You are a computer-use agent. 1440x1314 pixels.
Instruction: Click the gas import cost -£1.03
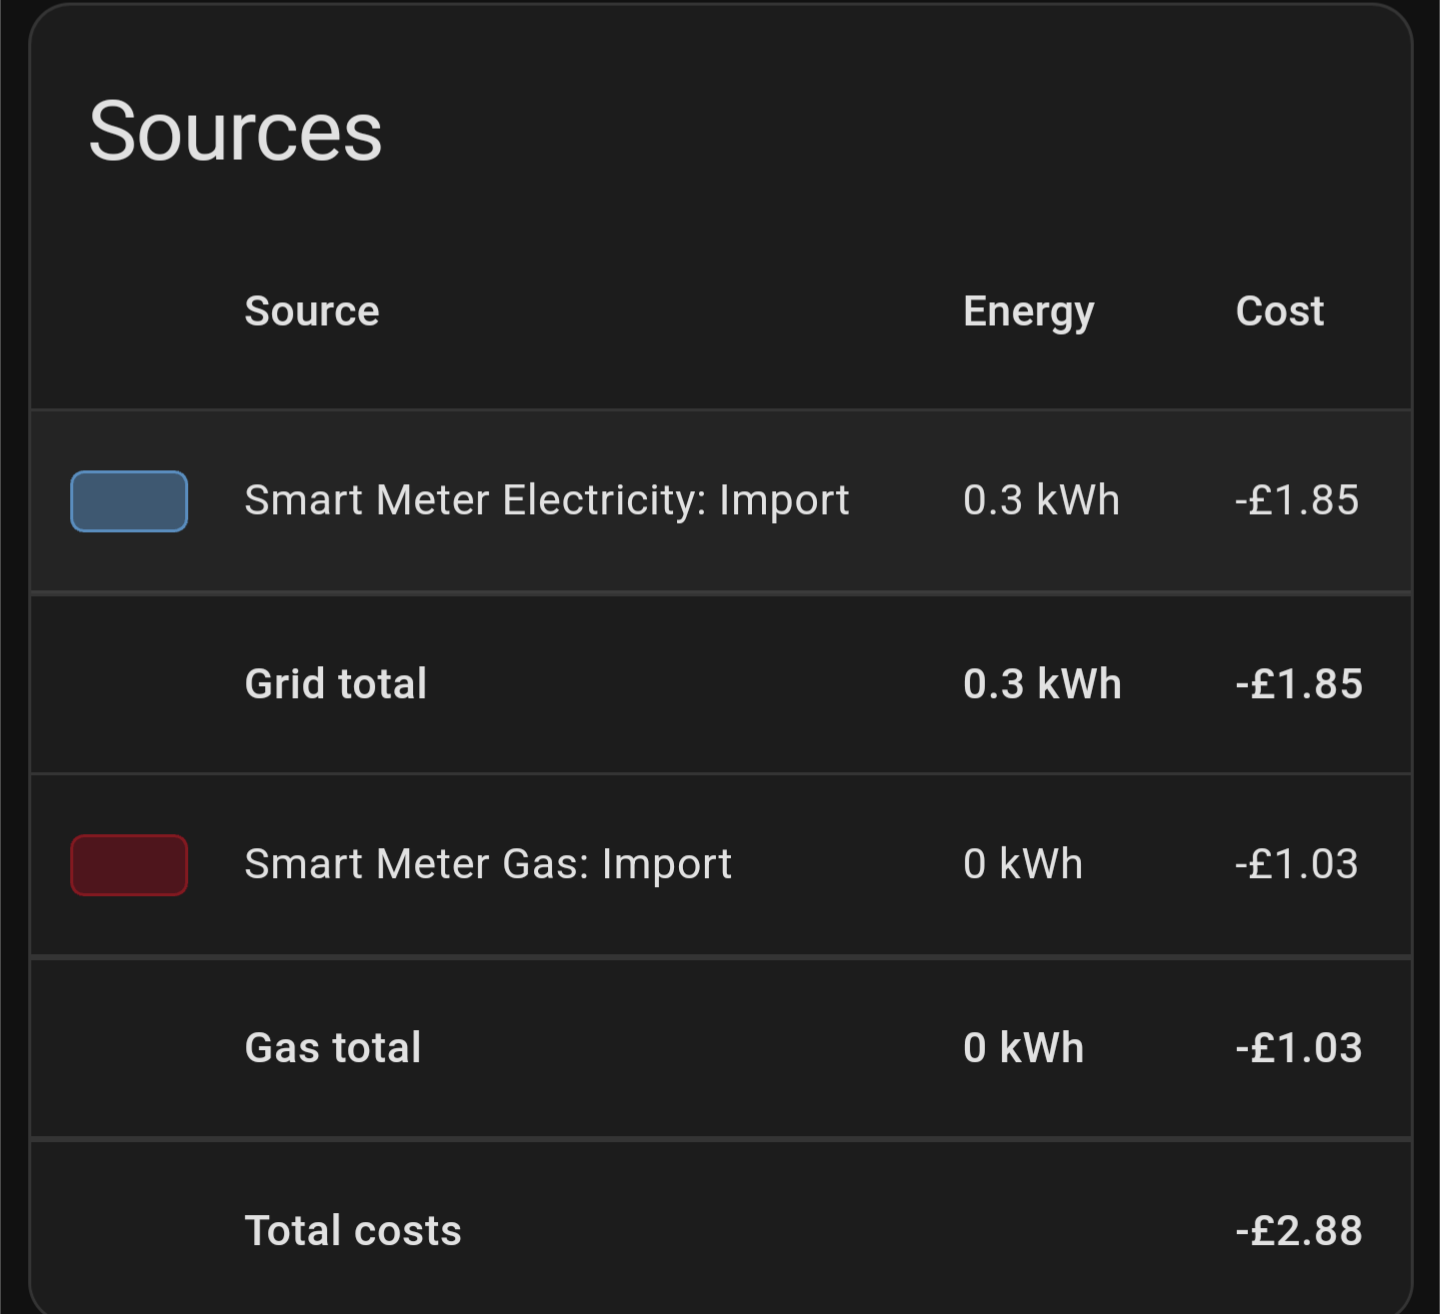click(1297, 864)
